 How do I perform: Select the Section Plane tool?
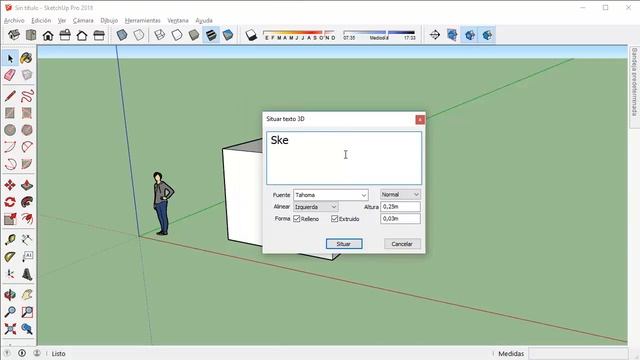[435, 35]
